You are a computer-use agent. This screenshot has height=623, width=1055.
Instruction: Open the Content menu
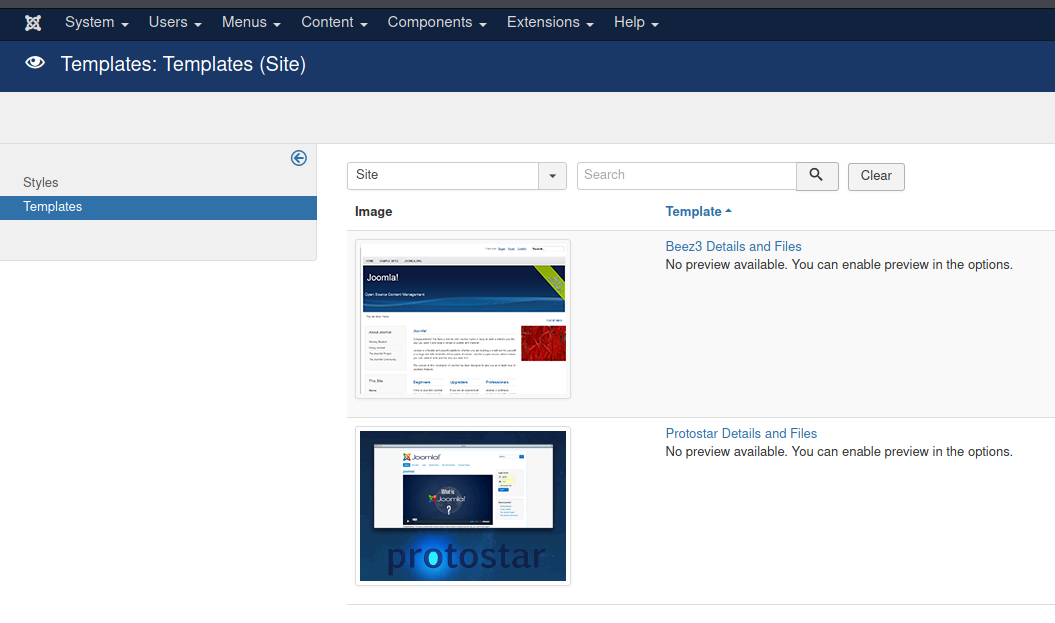[334, 22]
